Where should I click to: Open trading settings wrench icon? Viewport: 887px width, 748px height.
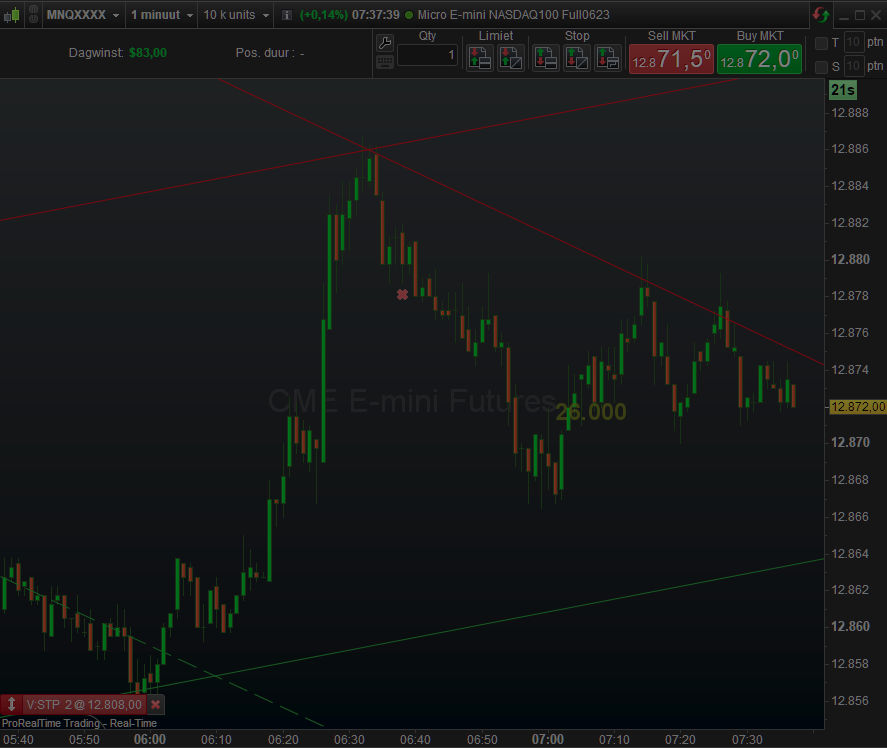click(385, 42)
